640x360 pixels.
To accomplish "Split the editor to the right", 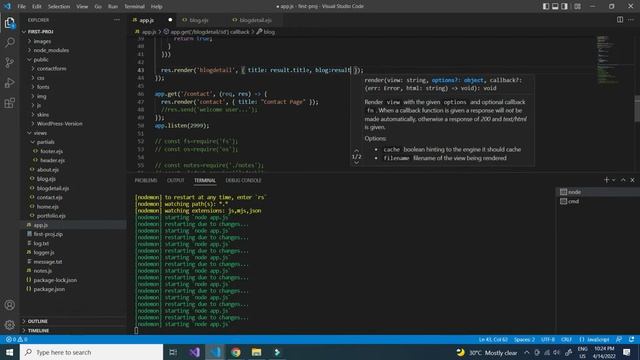I will click(620, 20).
